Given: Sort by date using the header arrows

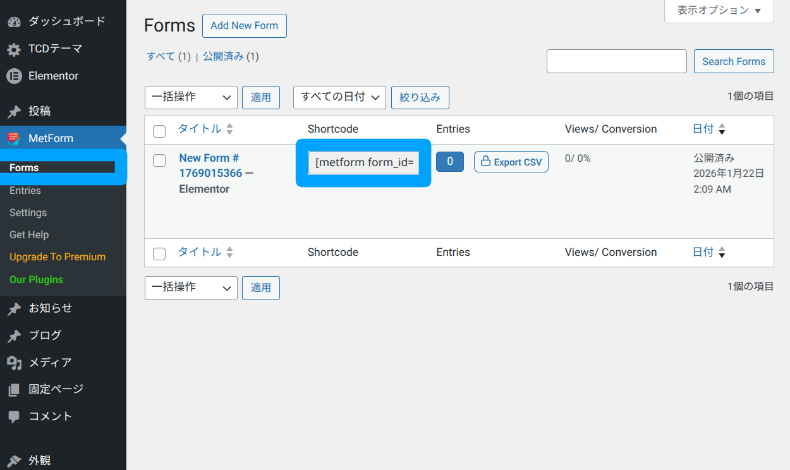Looking at the screenshot, I should pos(722,129).
